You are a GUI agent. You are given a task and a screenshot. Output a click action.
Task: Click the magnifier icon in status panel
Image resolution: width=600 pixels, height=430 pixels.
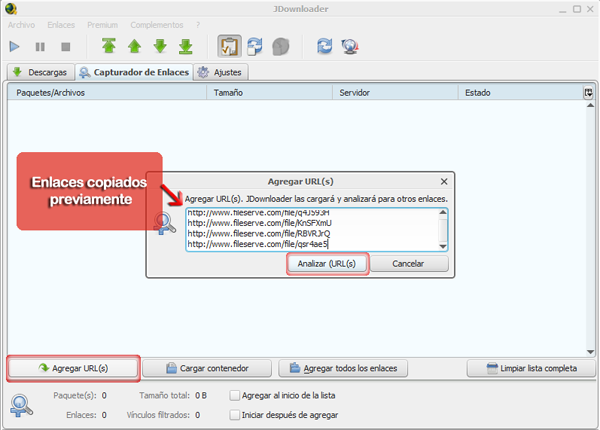tap(21, 406)
